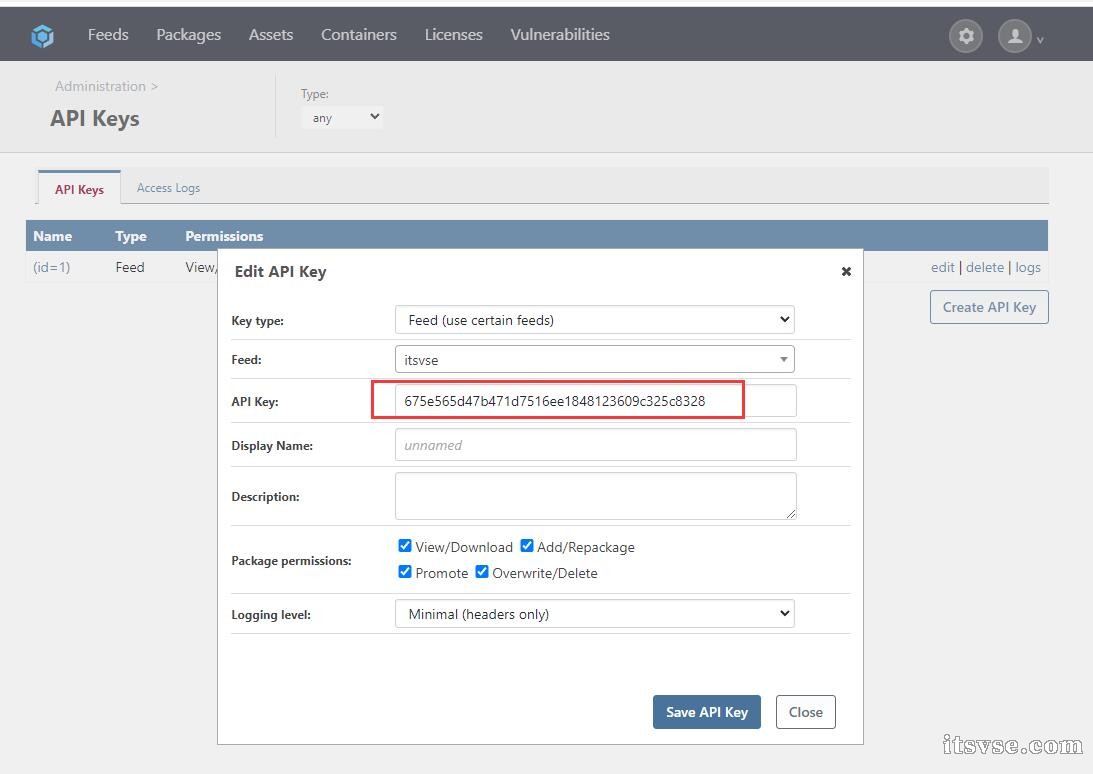
Task: Go to Administration breadcrumb link
Action: click(x=100, y=86)
